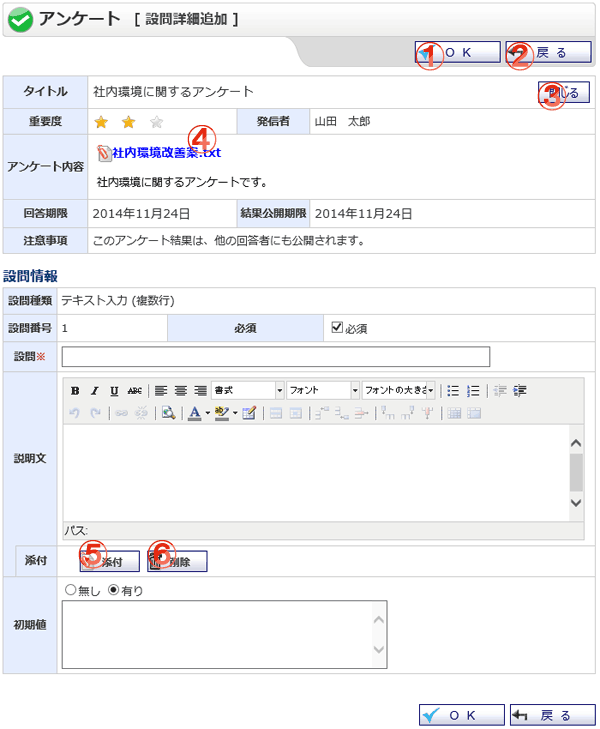Image resolution: width=600 pixels, height=729 pixels.
Task: Click the undo arrow icon
Action: click(x=74, y=413)
